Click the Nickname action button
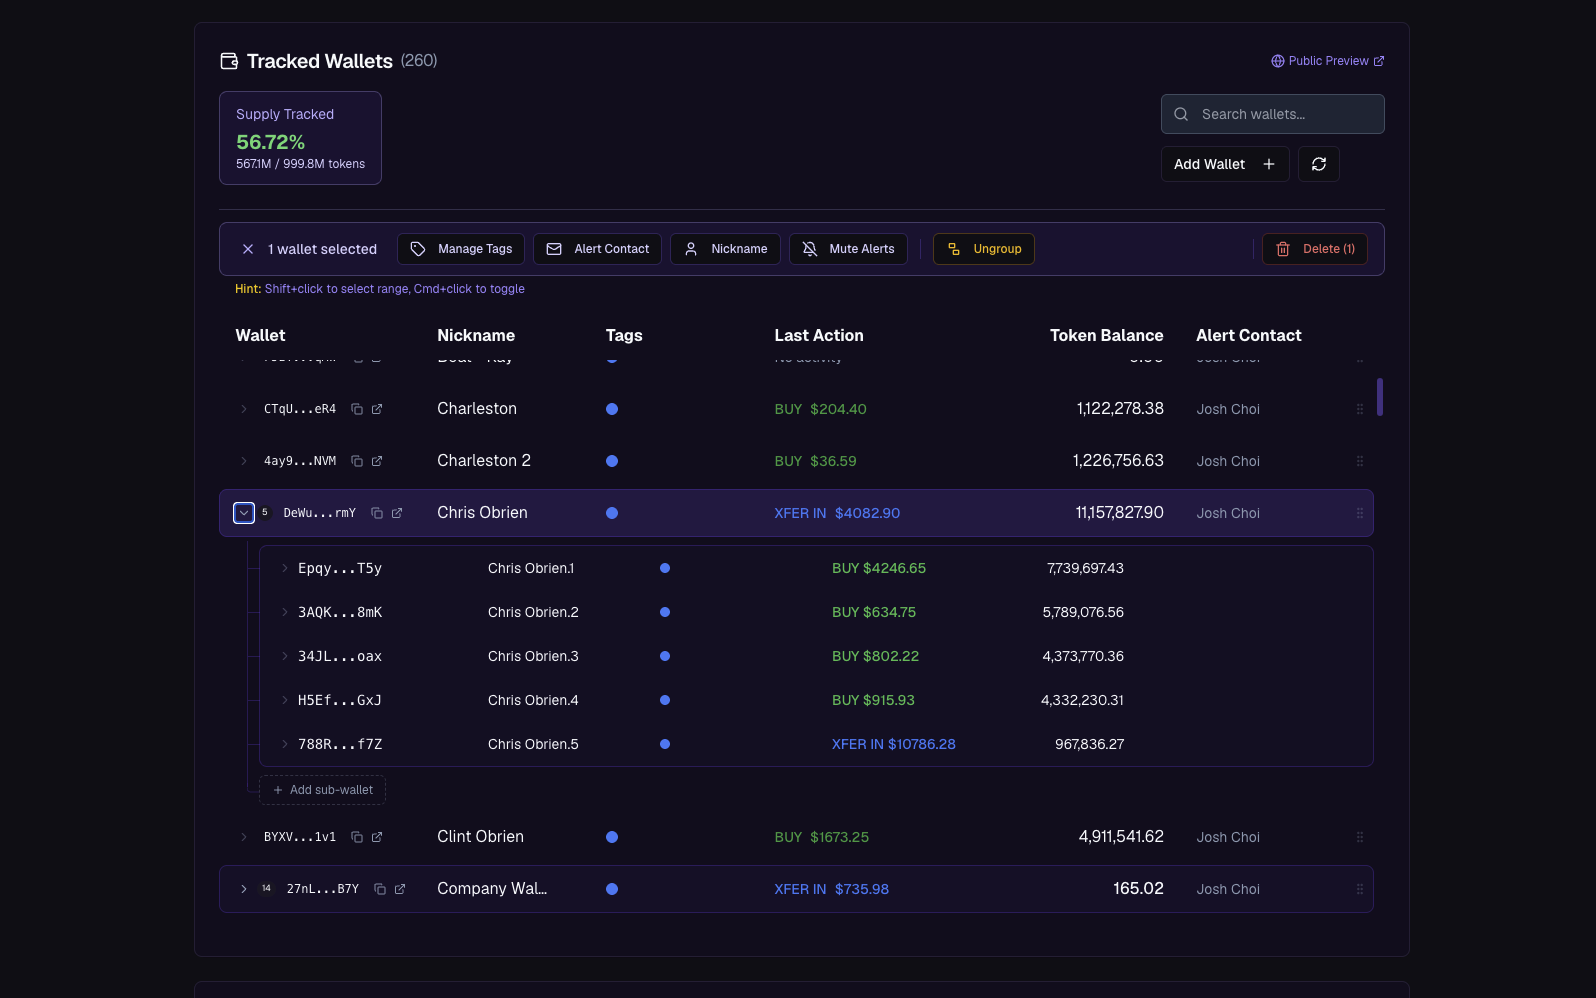Viewport: 1596px width, 998px height. point(725,249)
